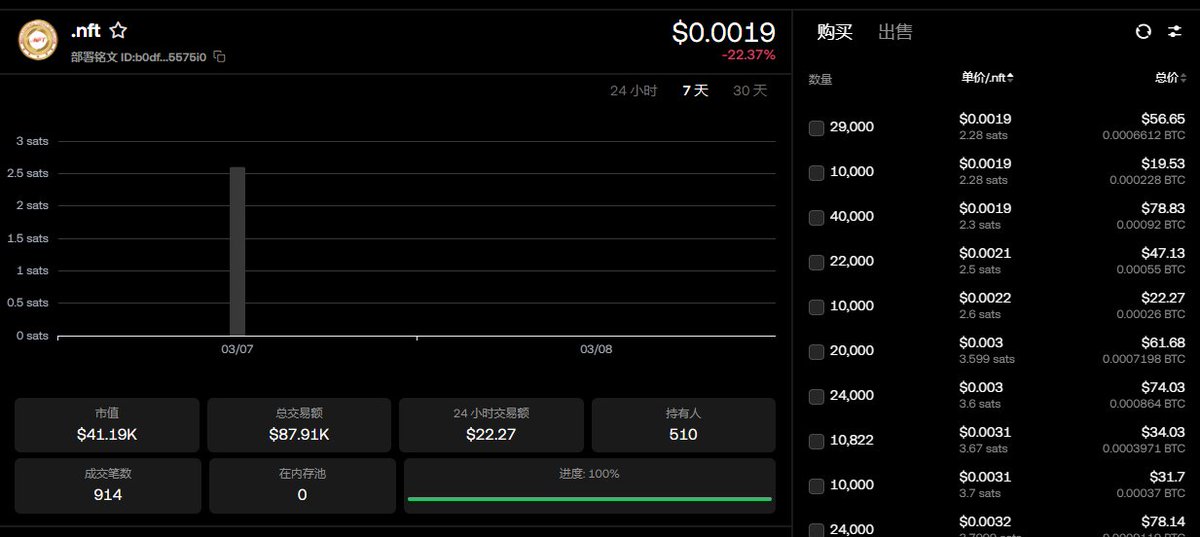Click the 0.0006612 BTC amount
This screenshot has height=537, width=1200.
[x=1144, y=135]
